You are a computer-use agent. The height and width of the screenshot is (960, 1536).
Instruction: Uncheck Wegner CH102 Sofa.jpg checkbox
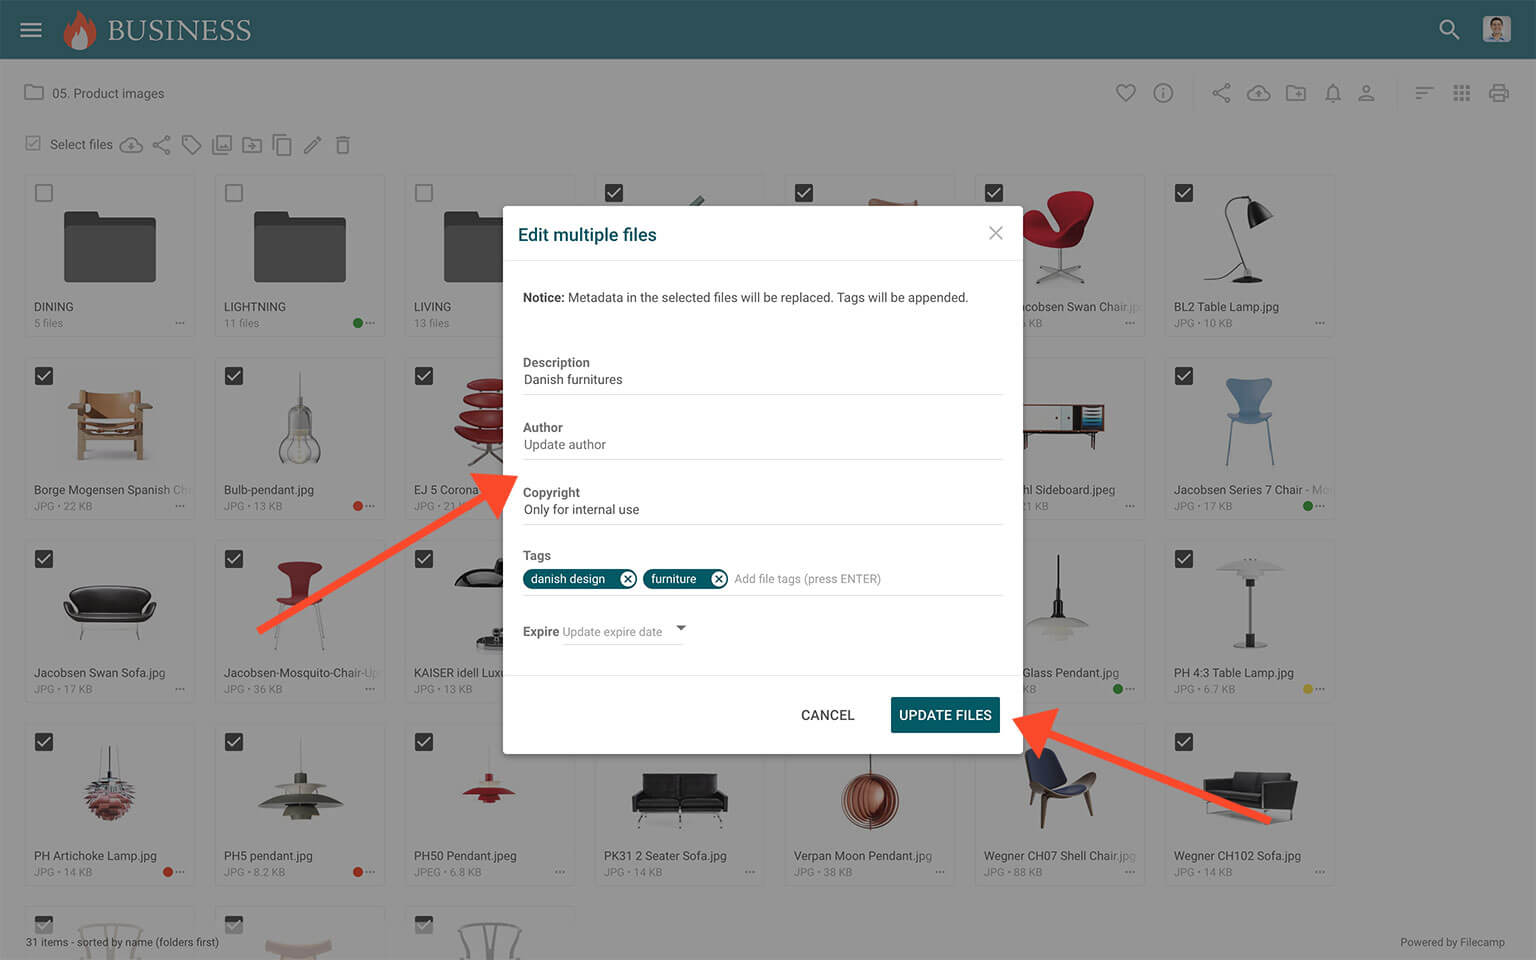1184,742
